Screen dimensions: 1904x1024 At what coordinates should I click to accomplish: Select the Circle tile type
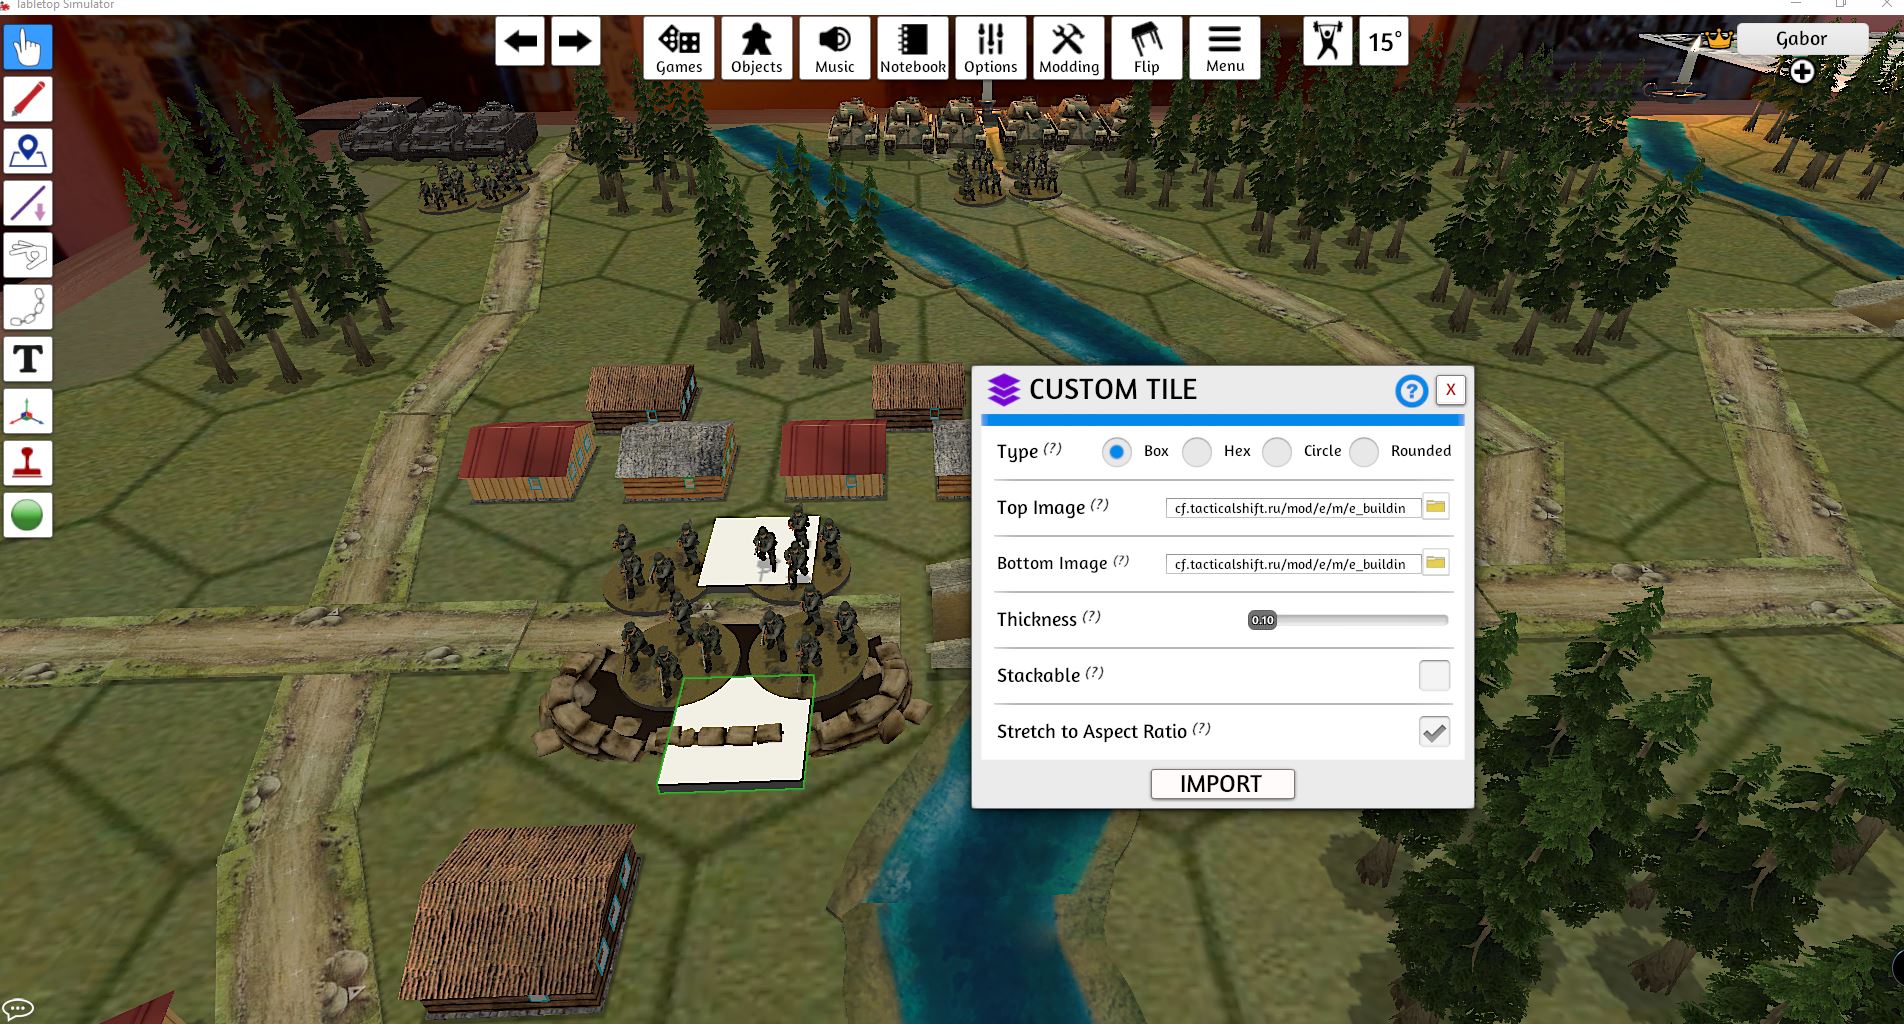tap(1277, 452)
